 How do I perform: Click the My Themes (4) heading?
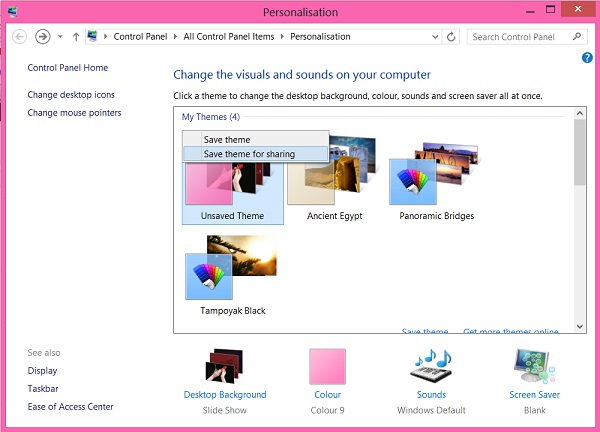211,117
